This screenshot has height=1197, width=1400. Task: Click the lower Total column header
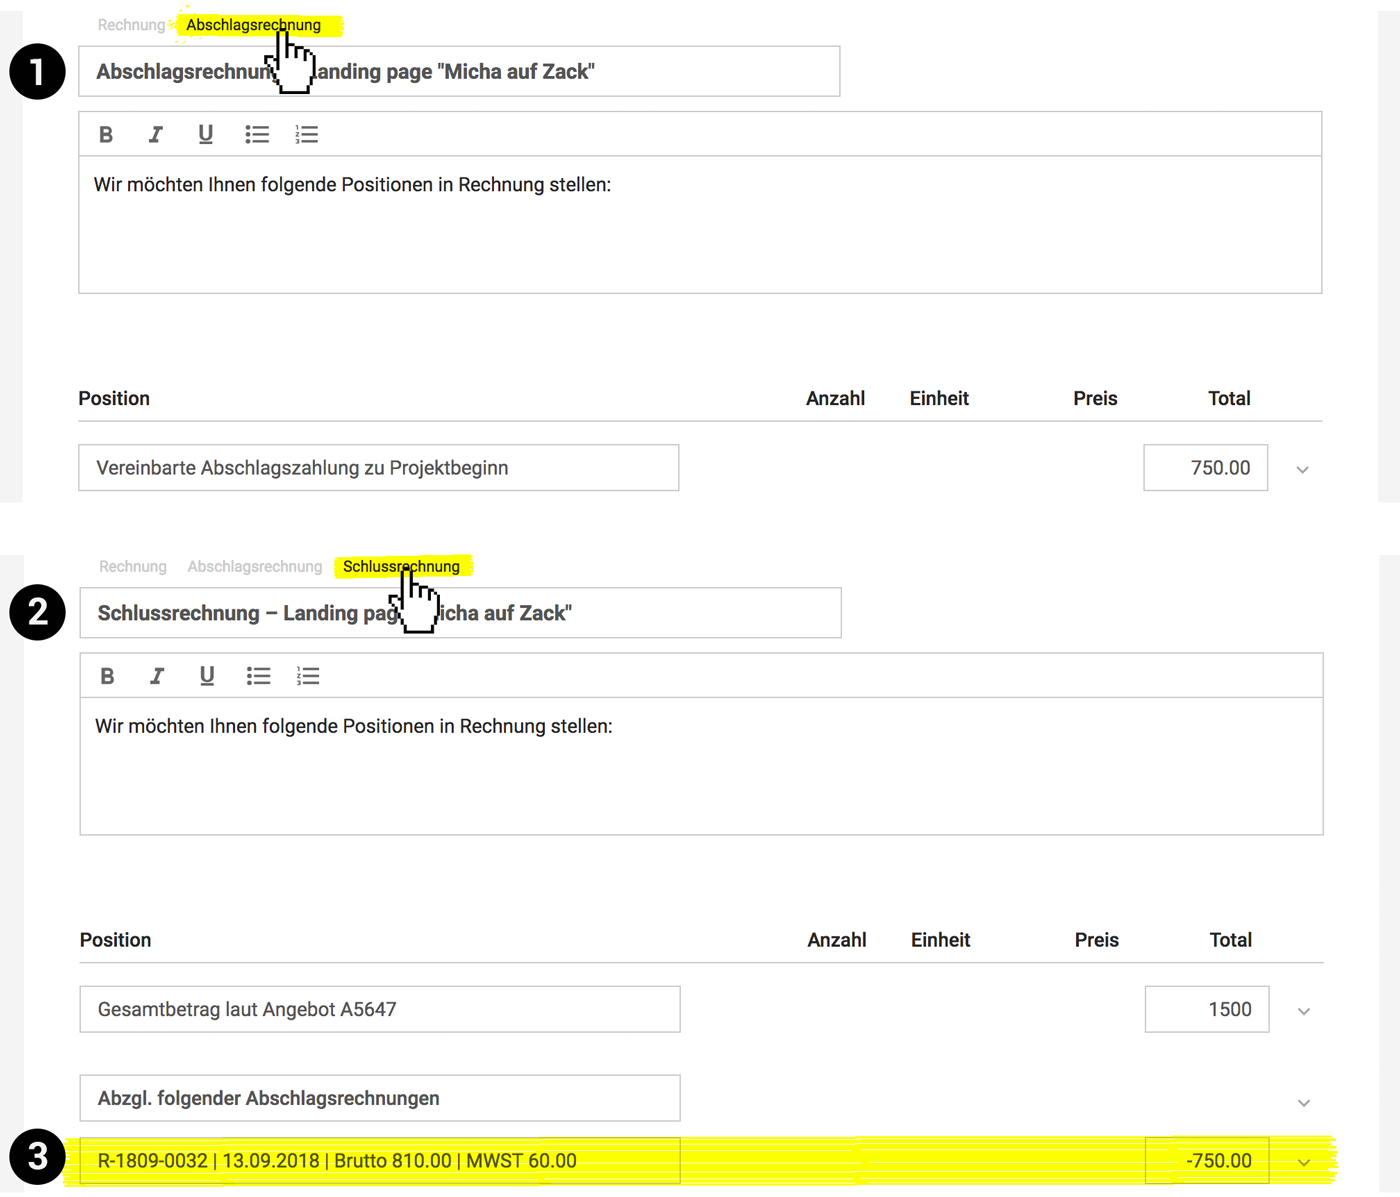click(1230, 940)
